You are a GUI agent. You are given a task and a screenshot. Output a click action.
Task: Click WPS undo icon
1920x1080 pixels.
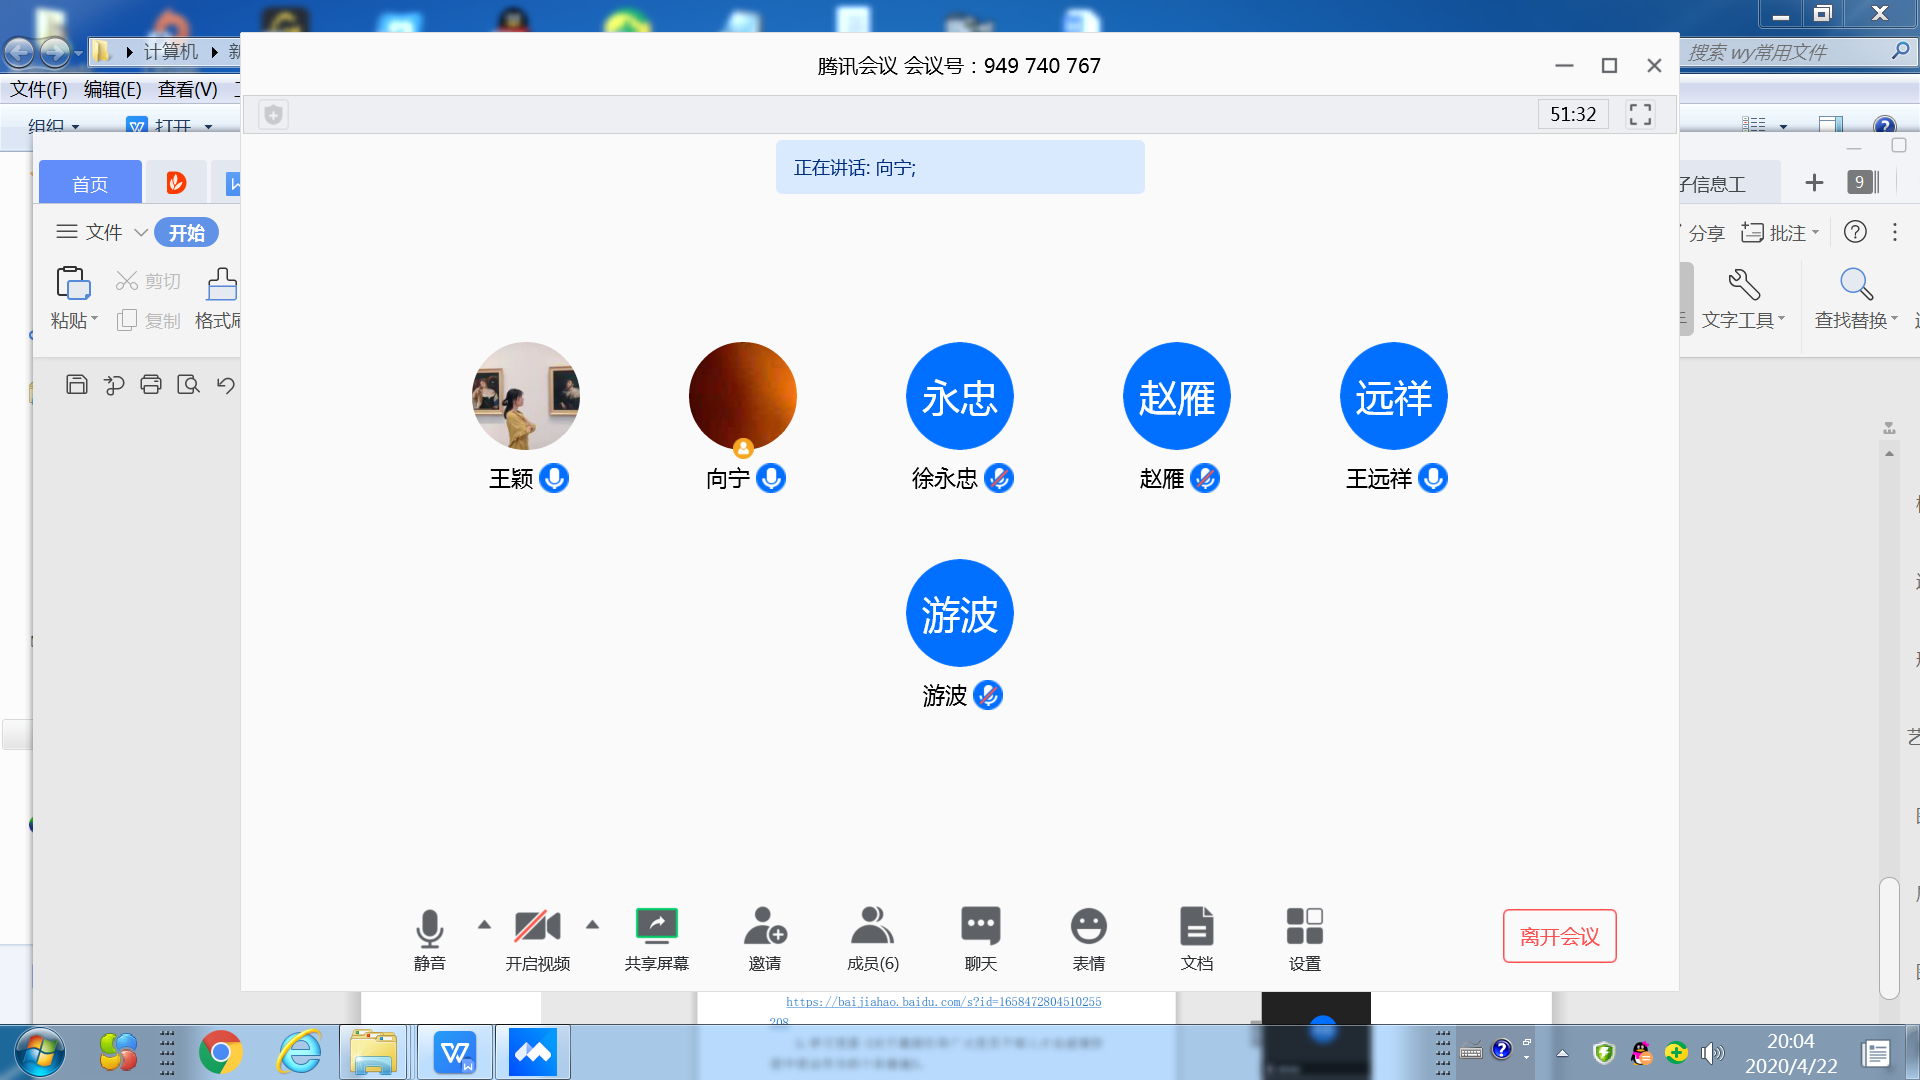[x=226, y=385]
